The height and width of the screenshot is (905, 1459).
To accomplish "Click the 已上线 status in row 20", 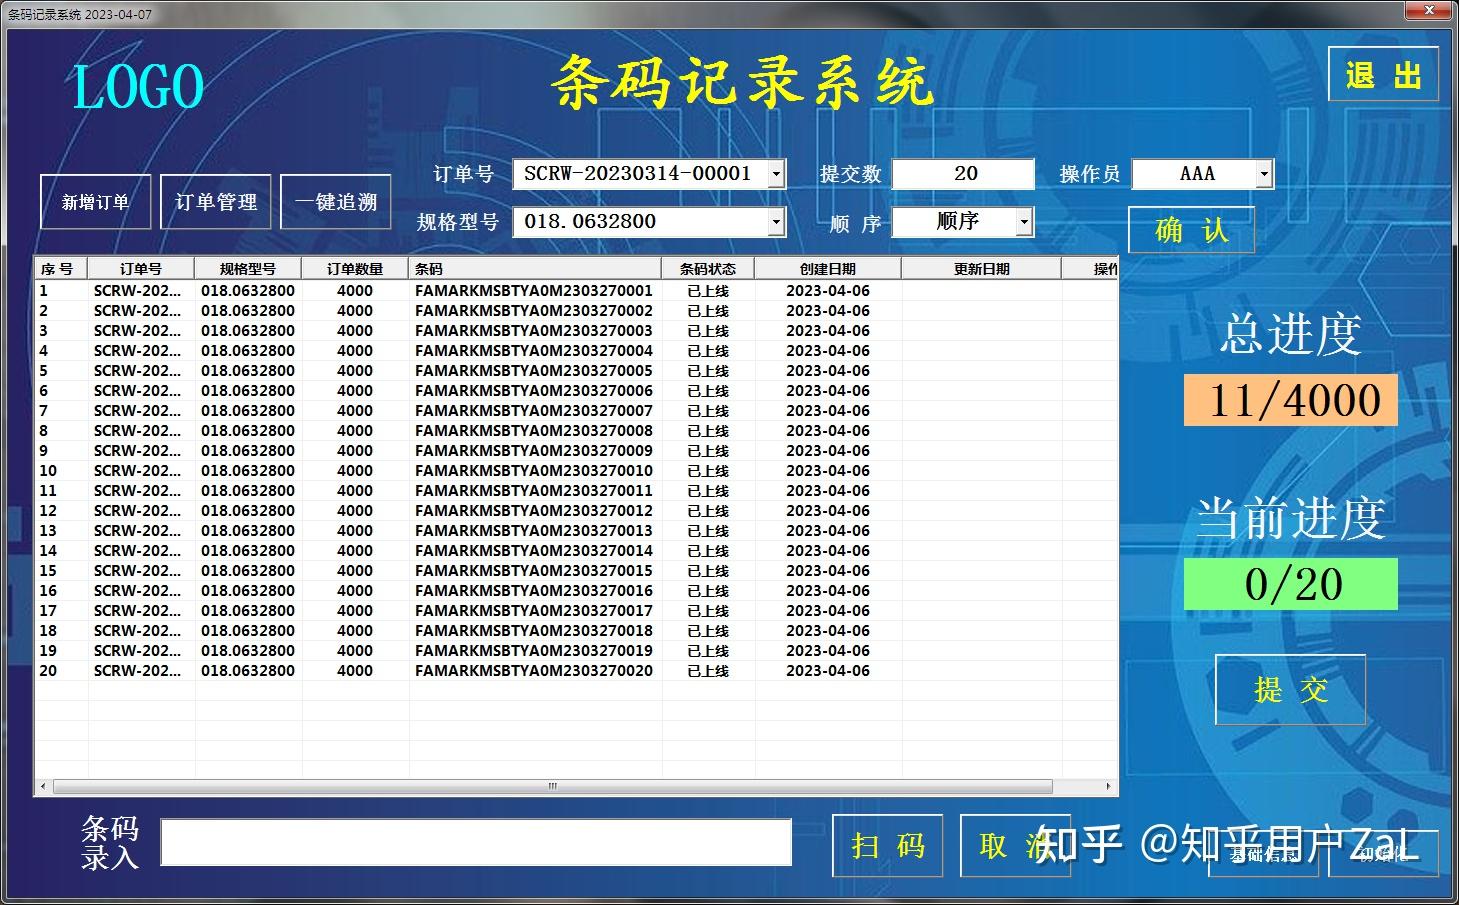I will [x=708, y=671].
